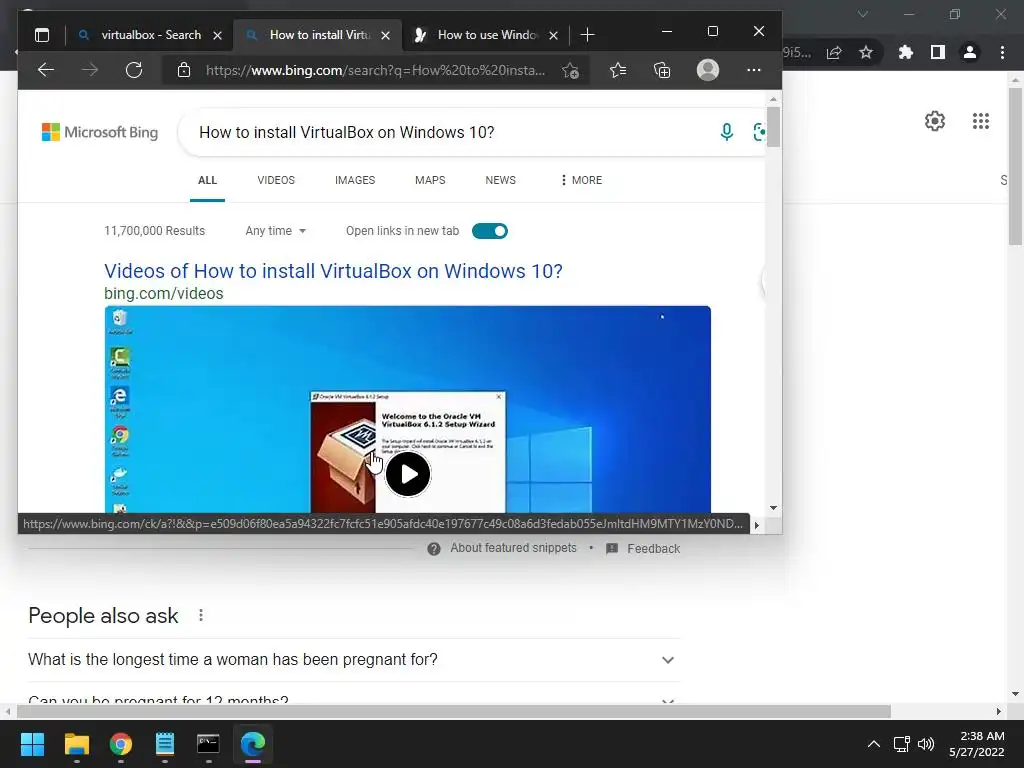Close the How to install VirtualBox tab

385,35
